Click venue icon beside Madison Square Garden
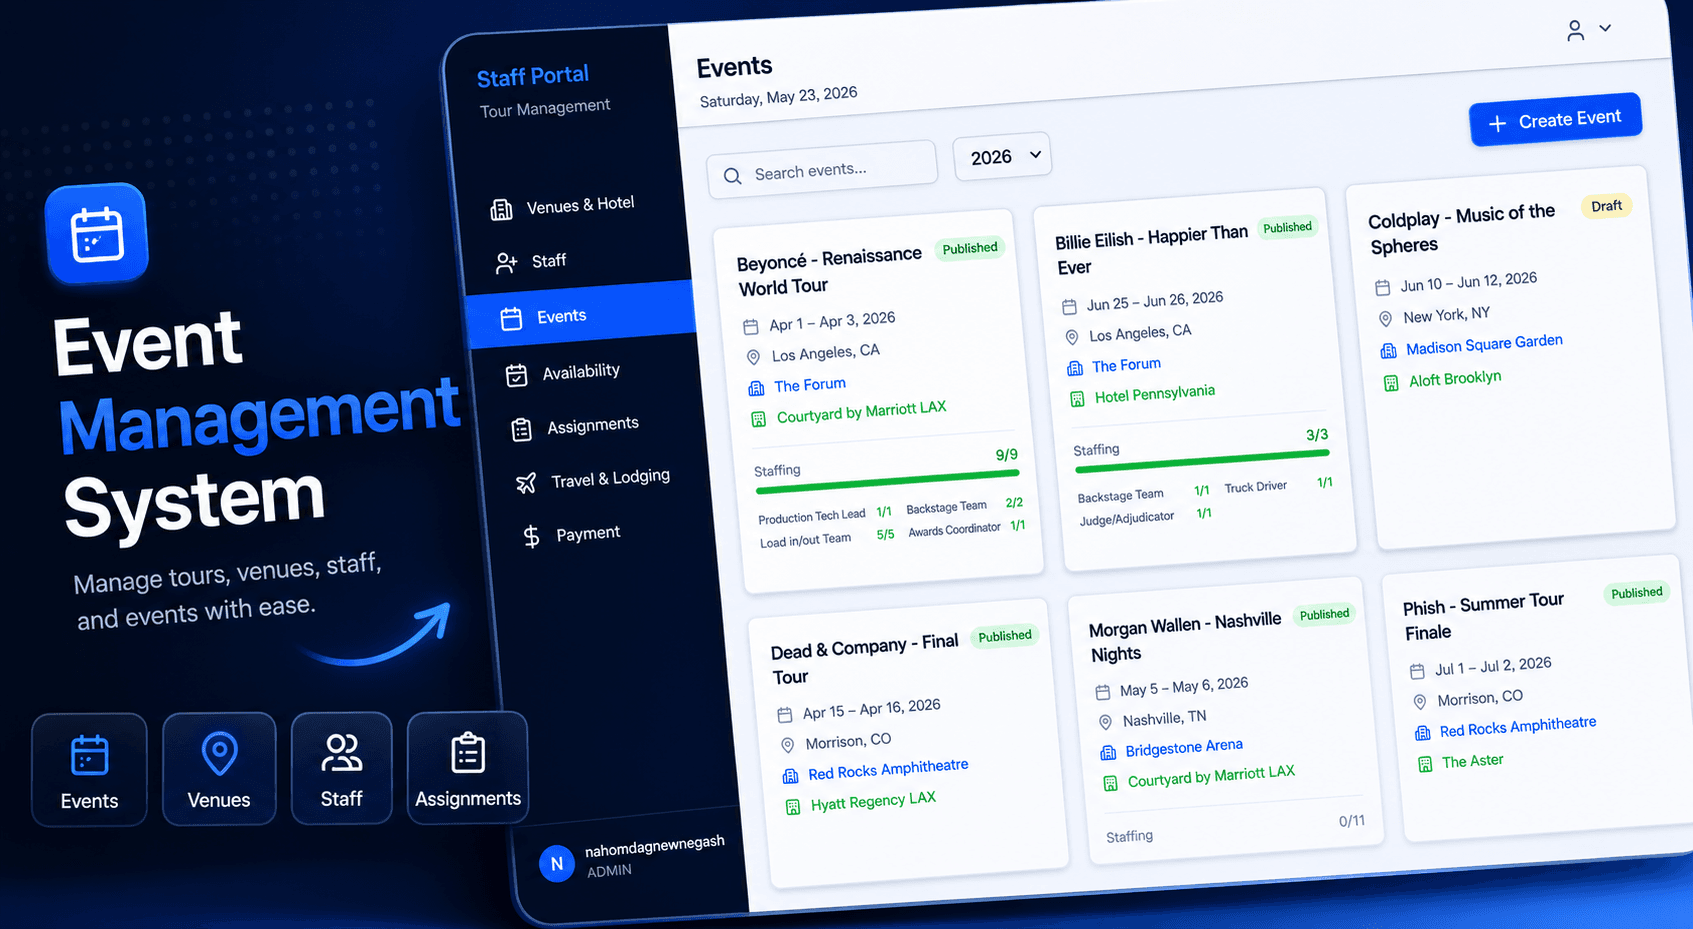The image size is (1693, 929). [1388, 351]
